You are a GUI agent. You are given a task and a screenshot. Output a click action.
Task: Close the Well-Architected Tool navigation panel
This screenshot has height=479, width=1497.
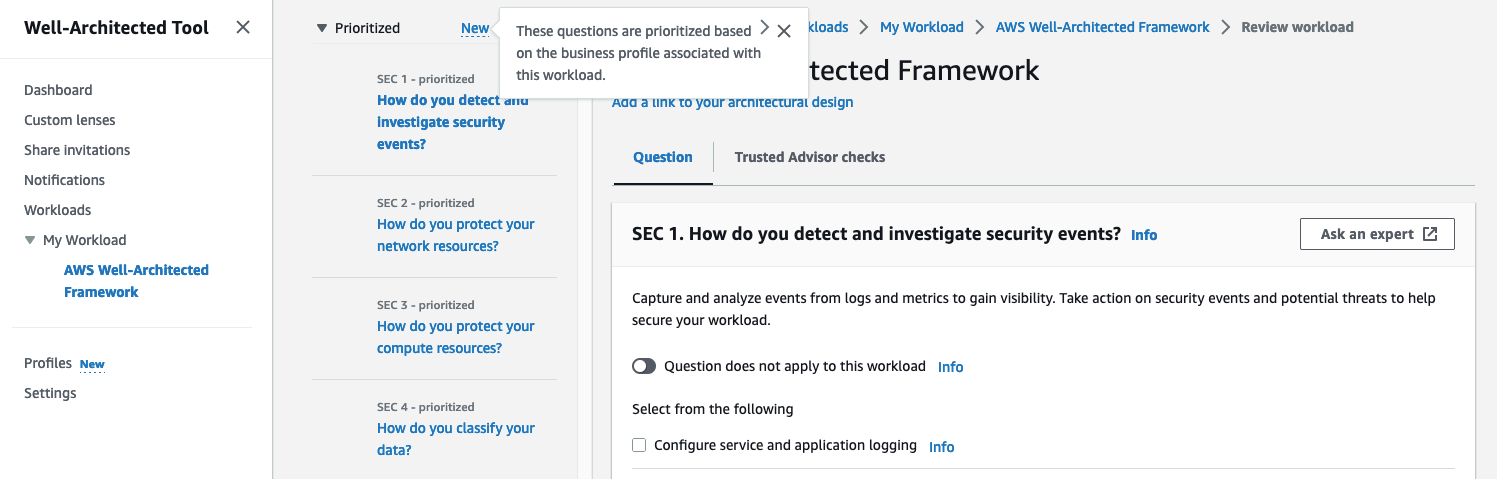(243, 28)
